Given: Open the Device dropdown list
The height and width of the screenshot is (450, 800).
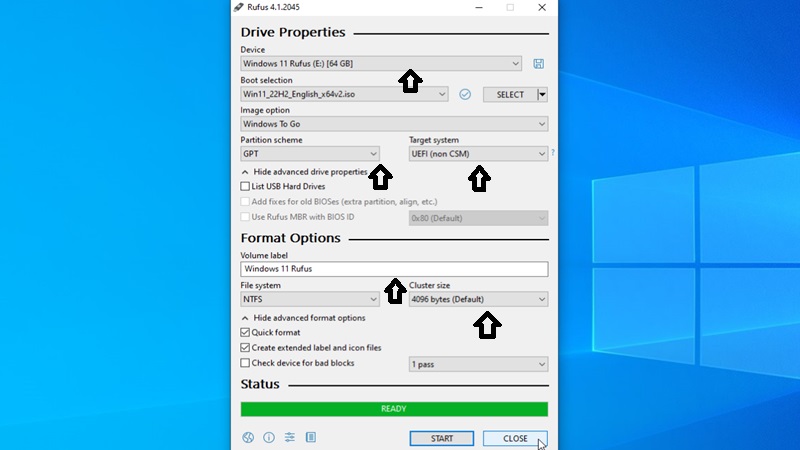Looking at the screenshot, I should click(x=380, y=64).
